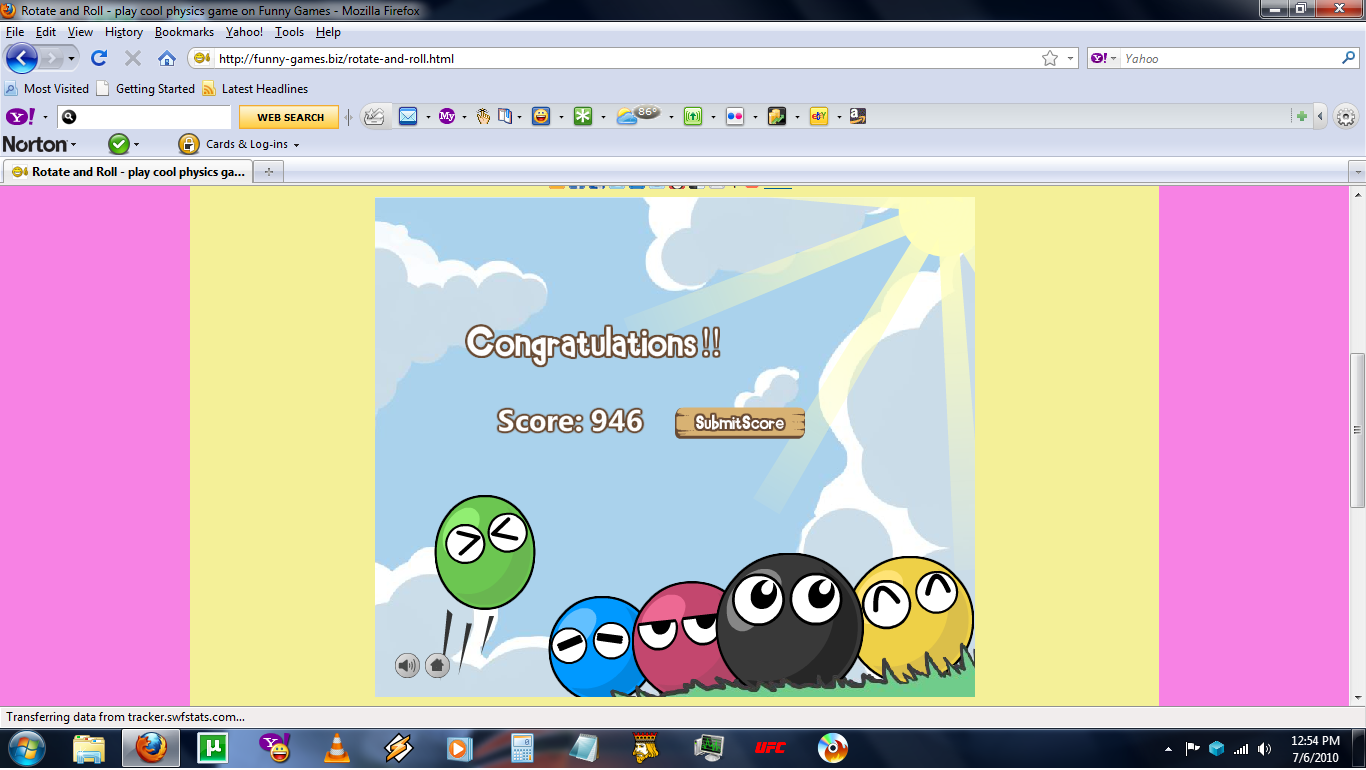Open the Norton menu dropdown

click(x=40, y=144)
